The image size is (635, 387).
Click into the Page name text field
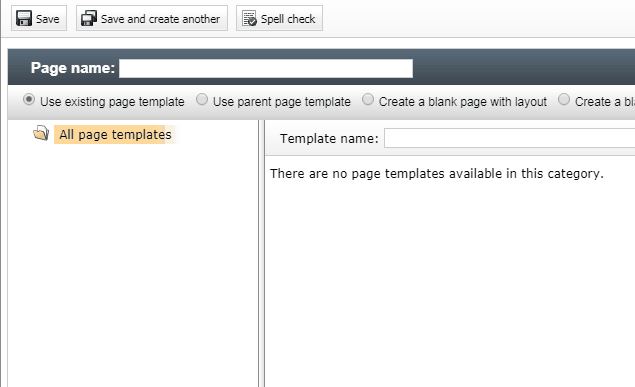(x=266, y=68)
